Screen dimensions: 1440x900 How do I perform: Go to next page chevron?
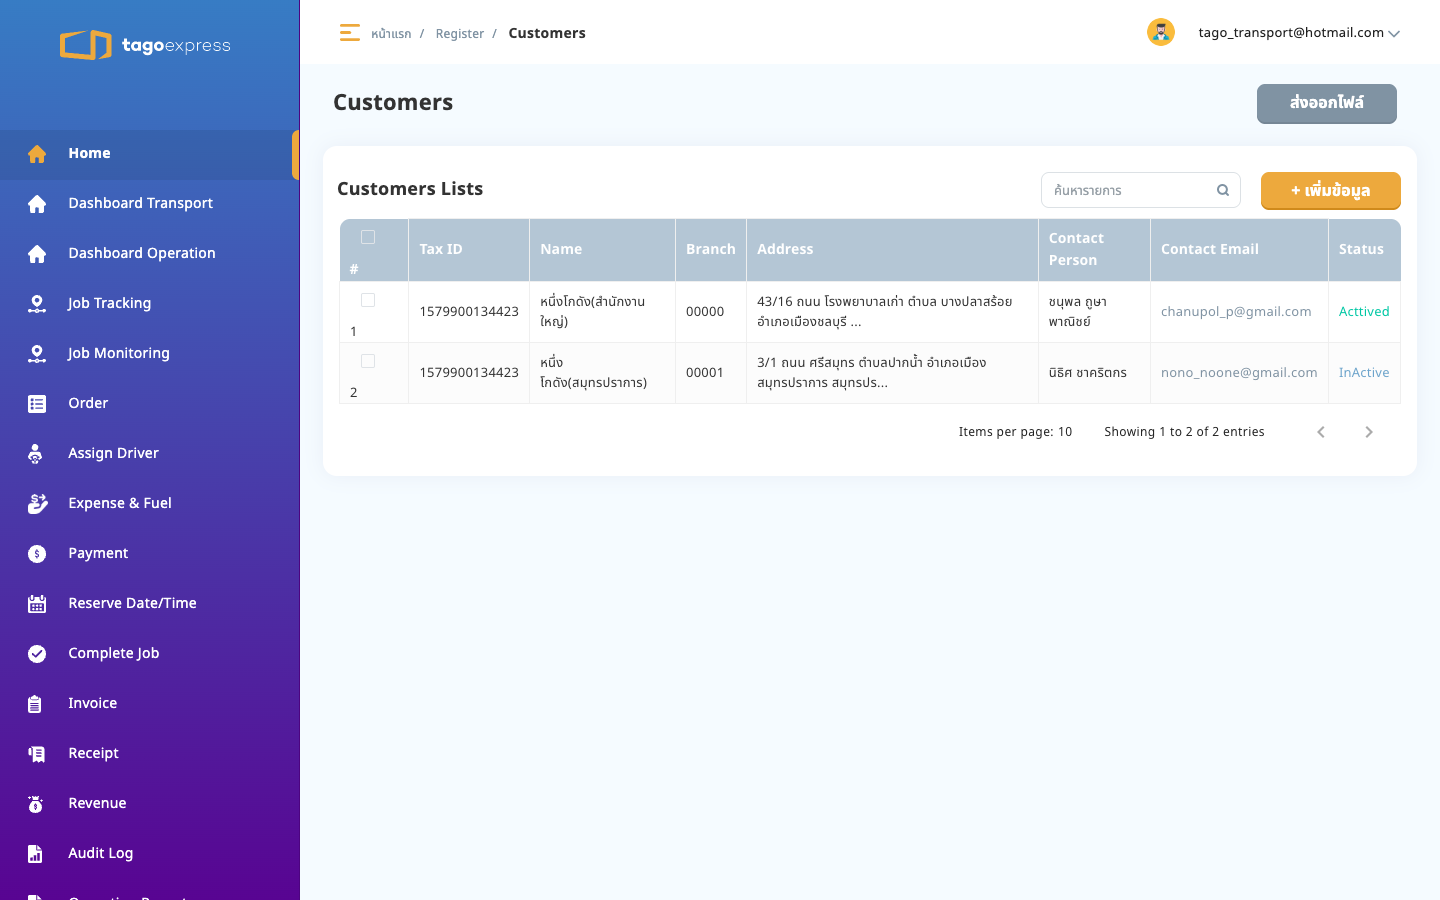(1369, 432)
